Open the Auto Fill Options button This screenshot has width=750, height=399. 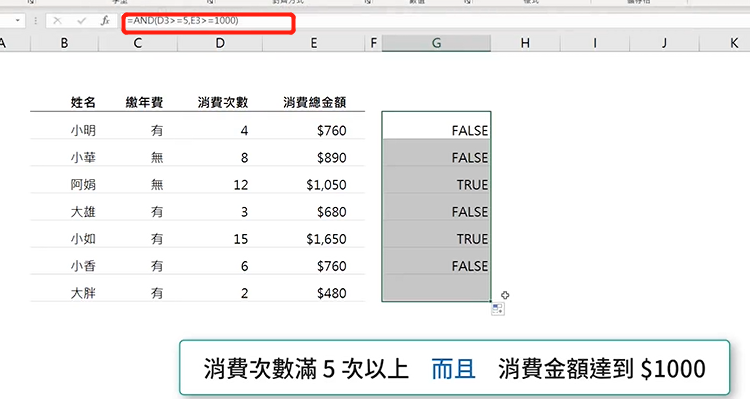point(497,309)
